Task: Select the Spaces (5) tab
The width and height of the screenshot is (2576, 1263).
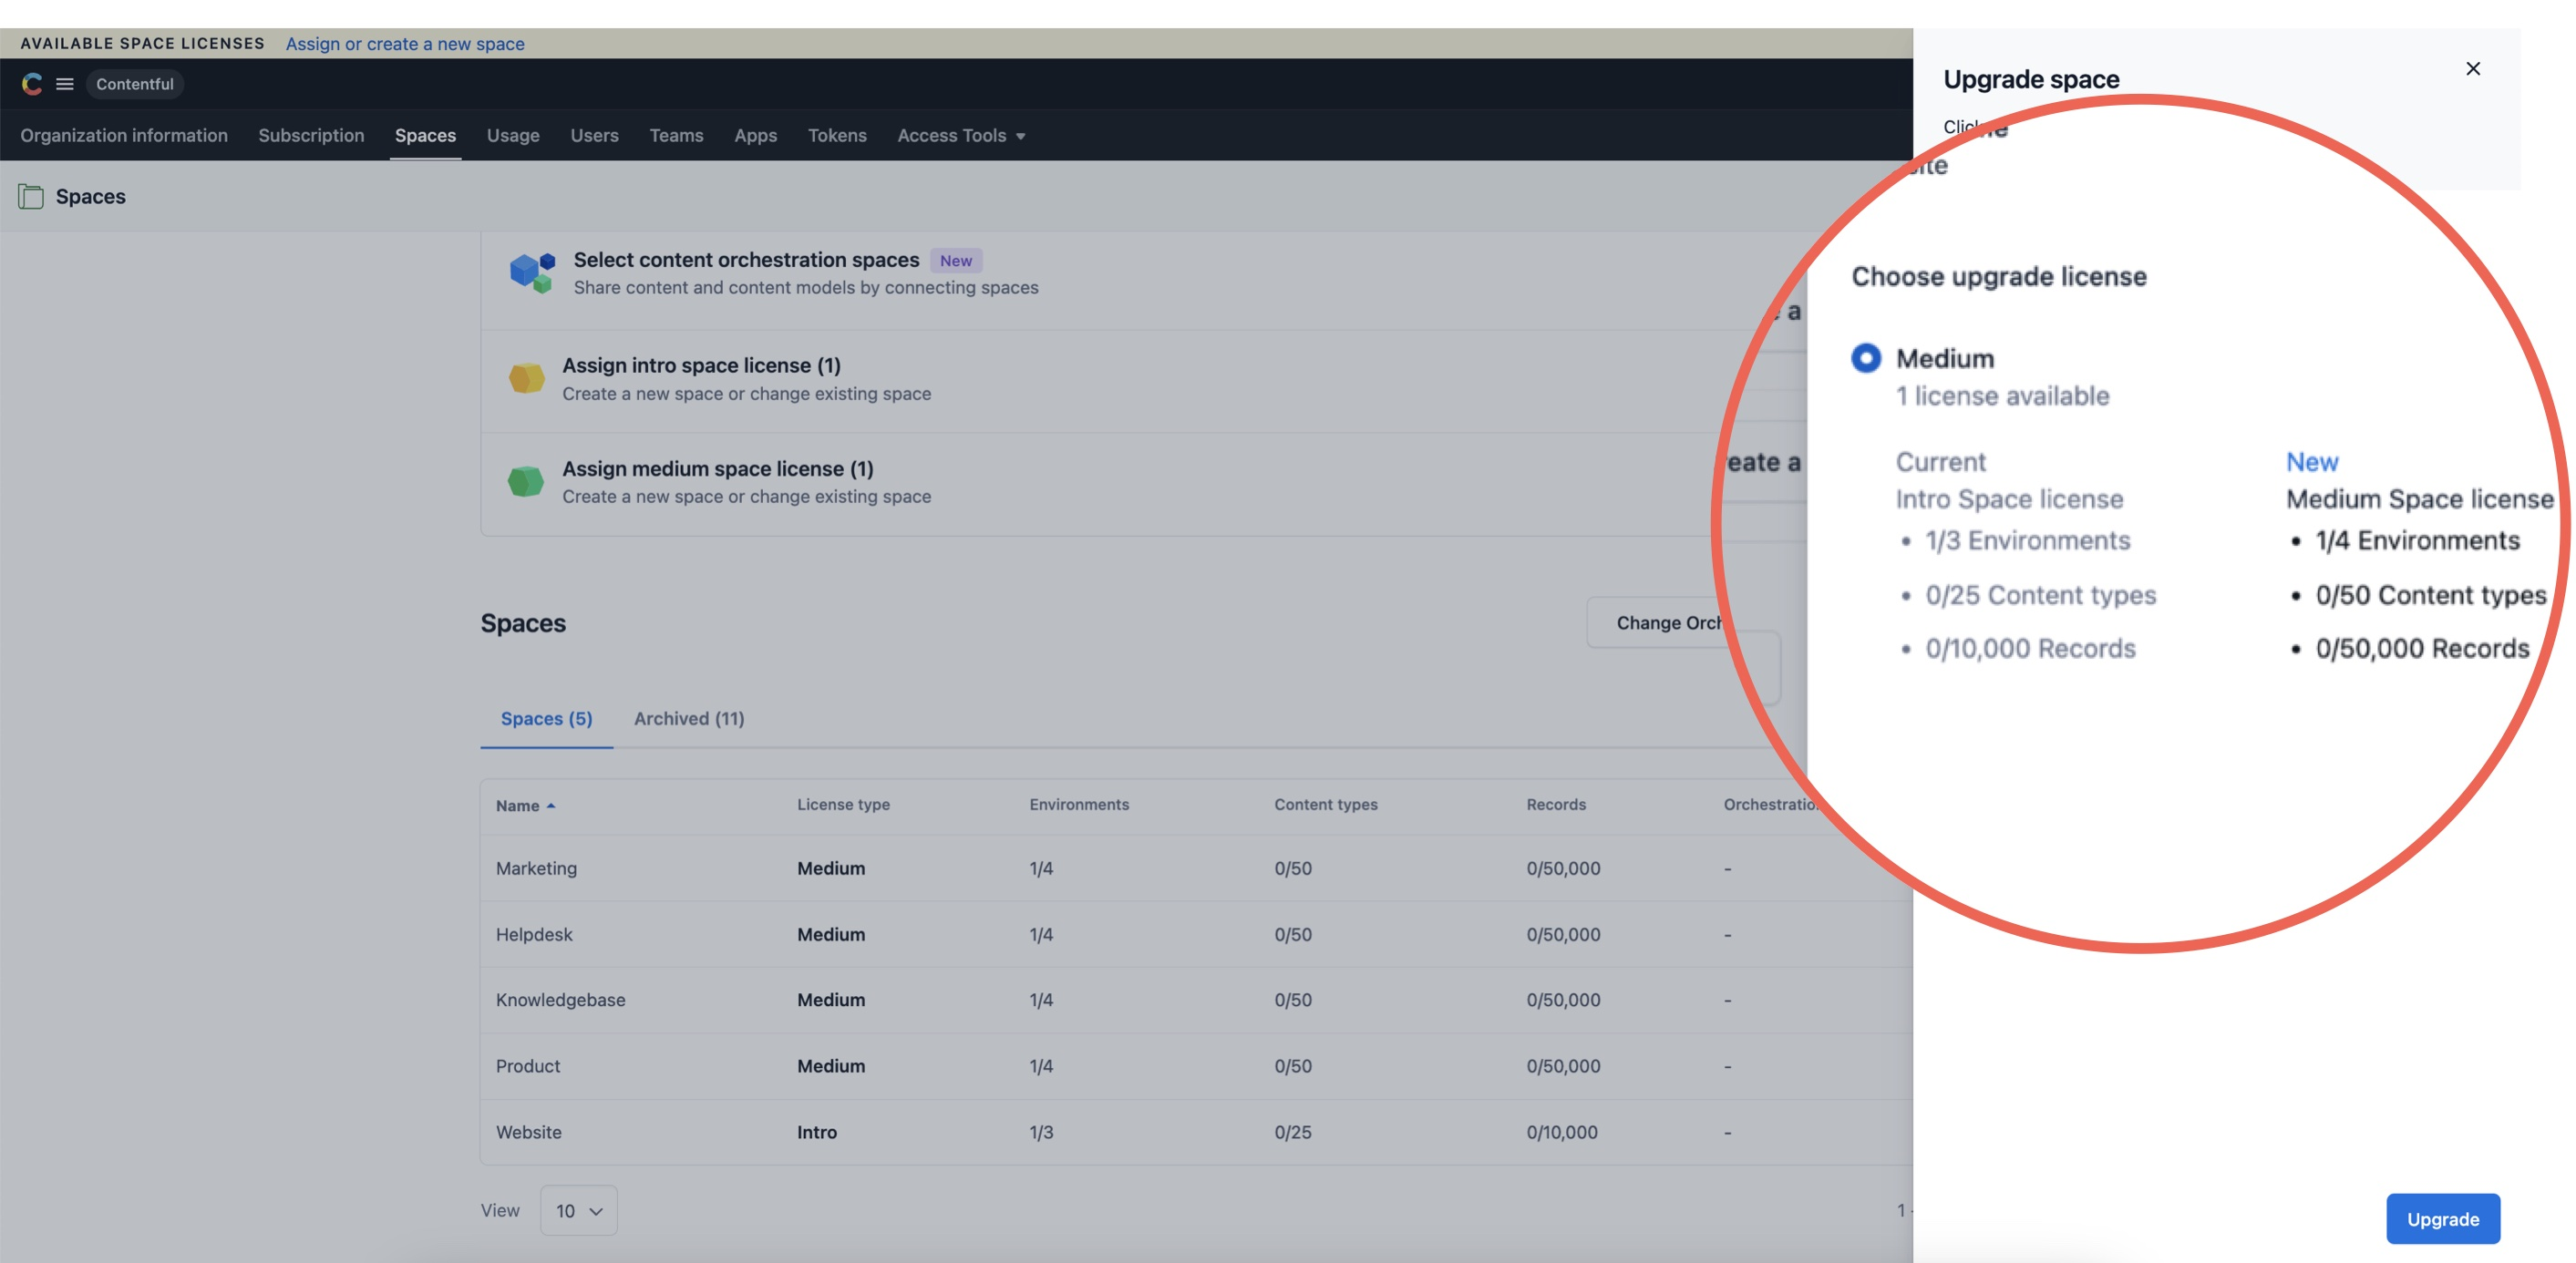Action: pos(545,719)
